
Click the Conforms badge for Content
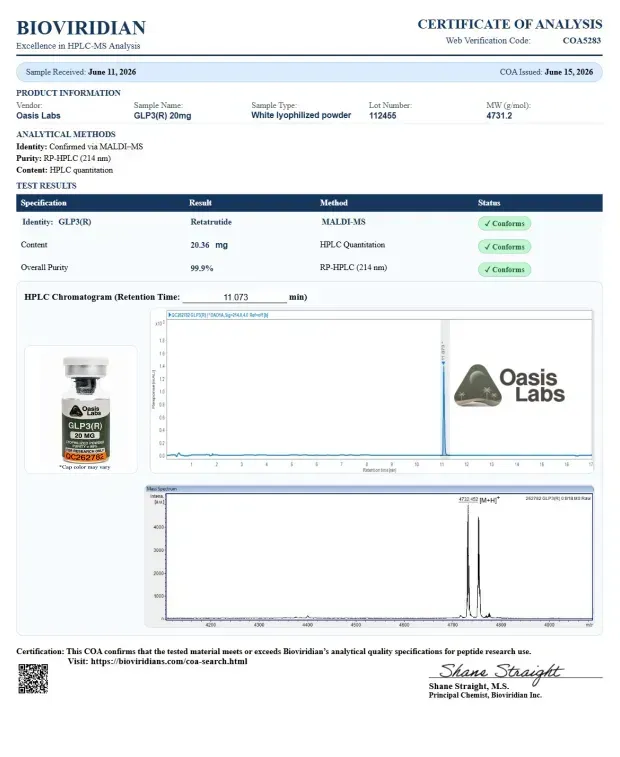tap(504, 247)
